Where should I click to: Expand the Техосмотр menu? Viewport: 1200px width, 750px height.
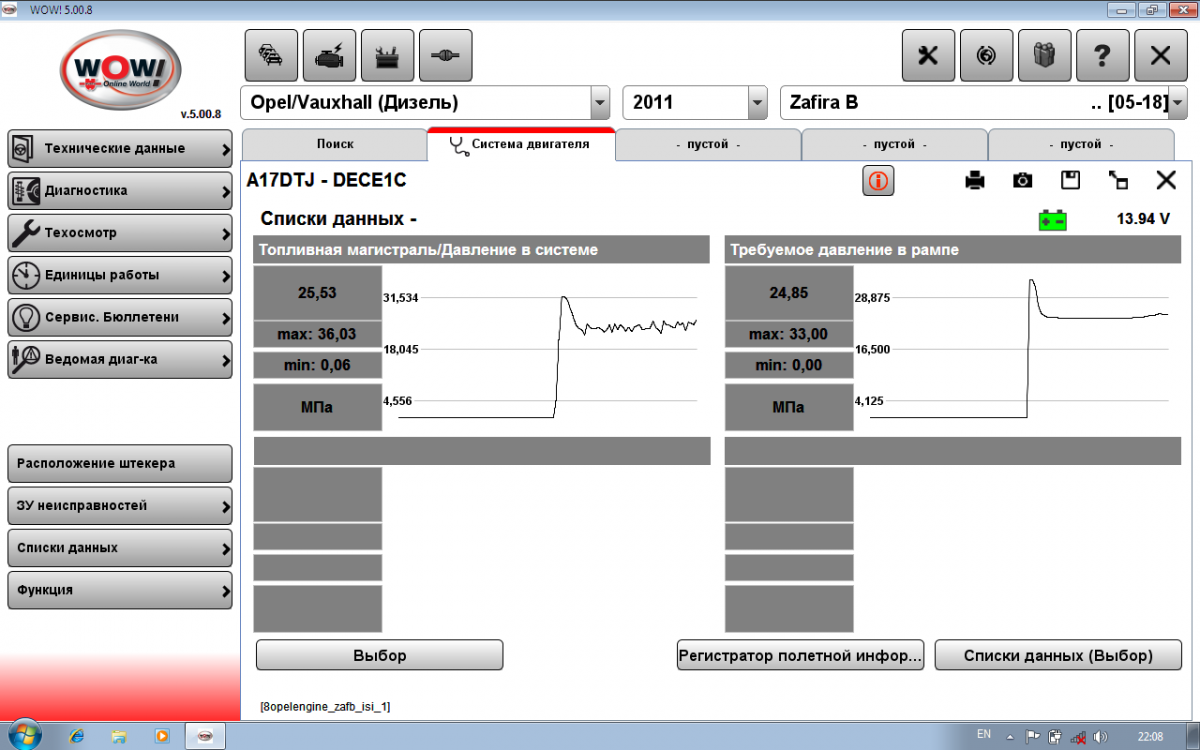pos(120,233)
